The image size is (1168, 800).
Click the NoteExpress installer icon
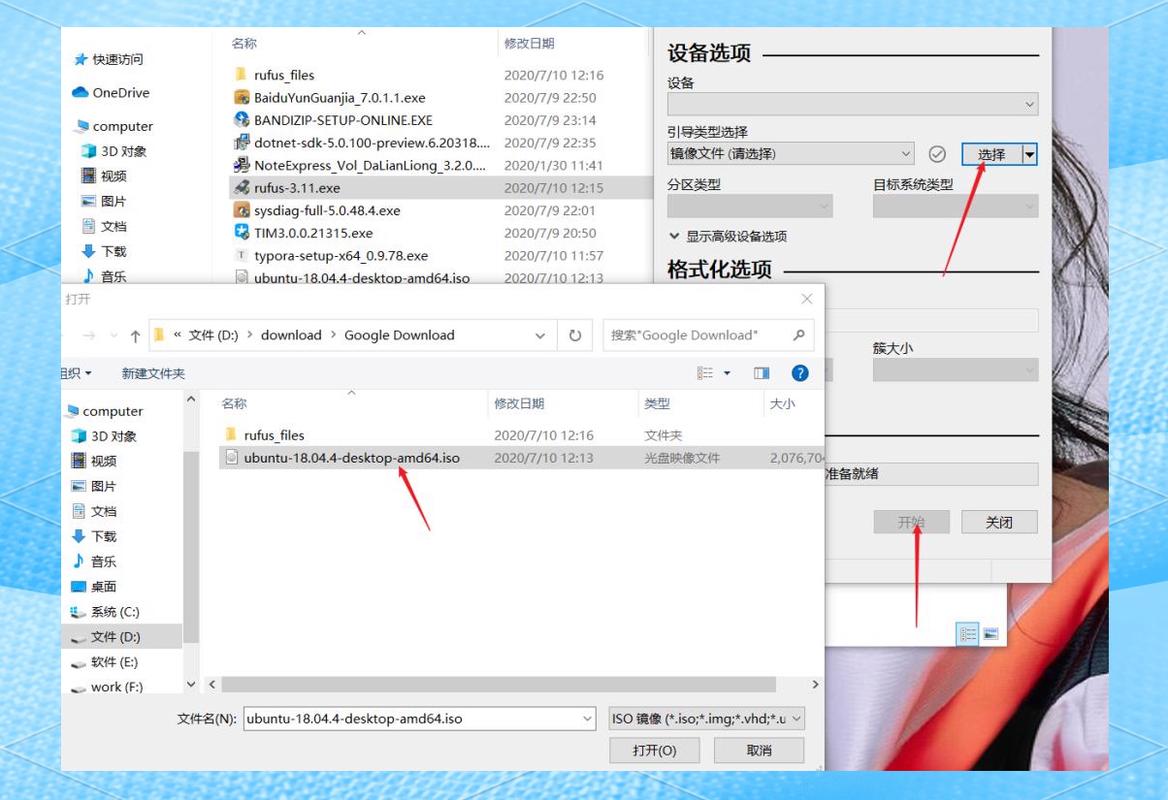[x=241, y=165]
